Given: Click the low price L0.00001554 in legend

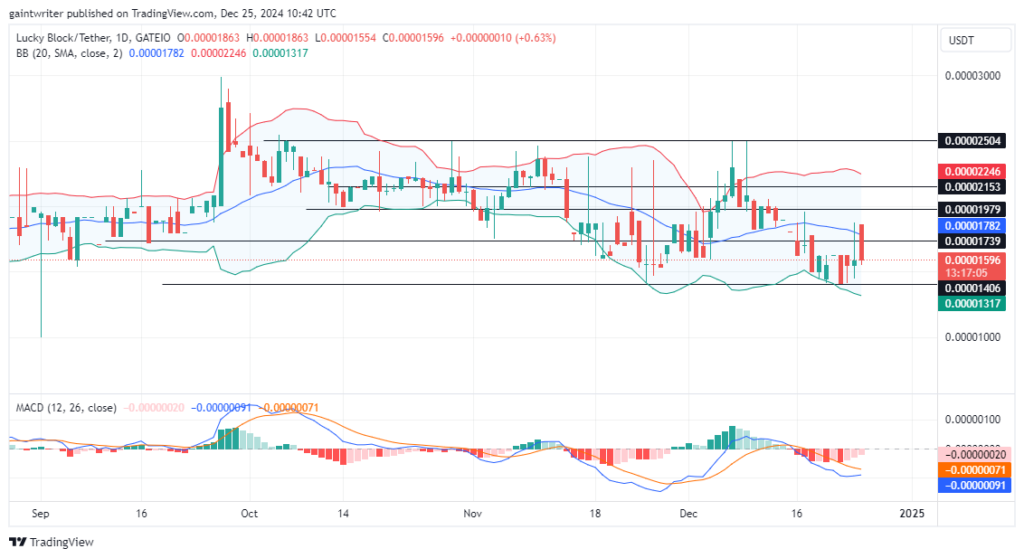Looking at the screenshot, I should tap(345, 38).
